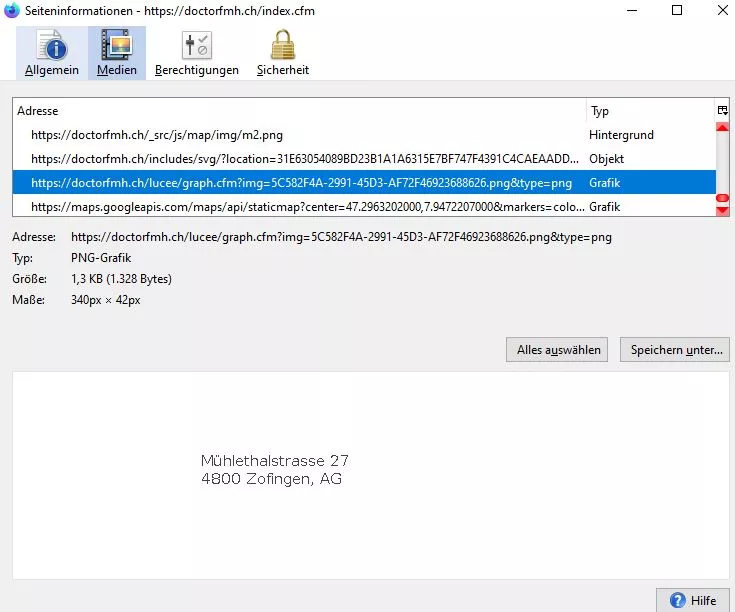
Task: Select the maps.googleapis.com staticmap row
Action: 364,207
